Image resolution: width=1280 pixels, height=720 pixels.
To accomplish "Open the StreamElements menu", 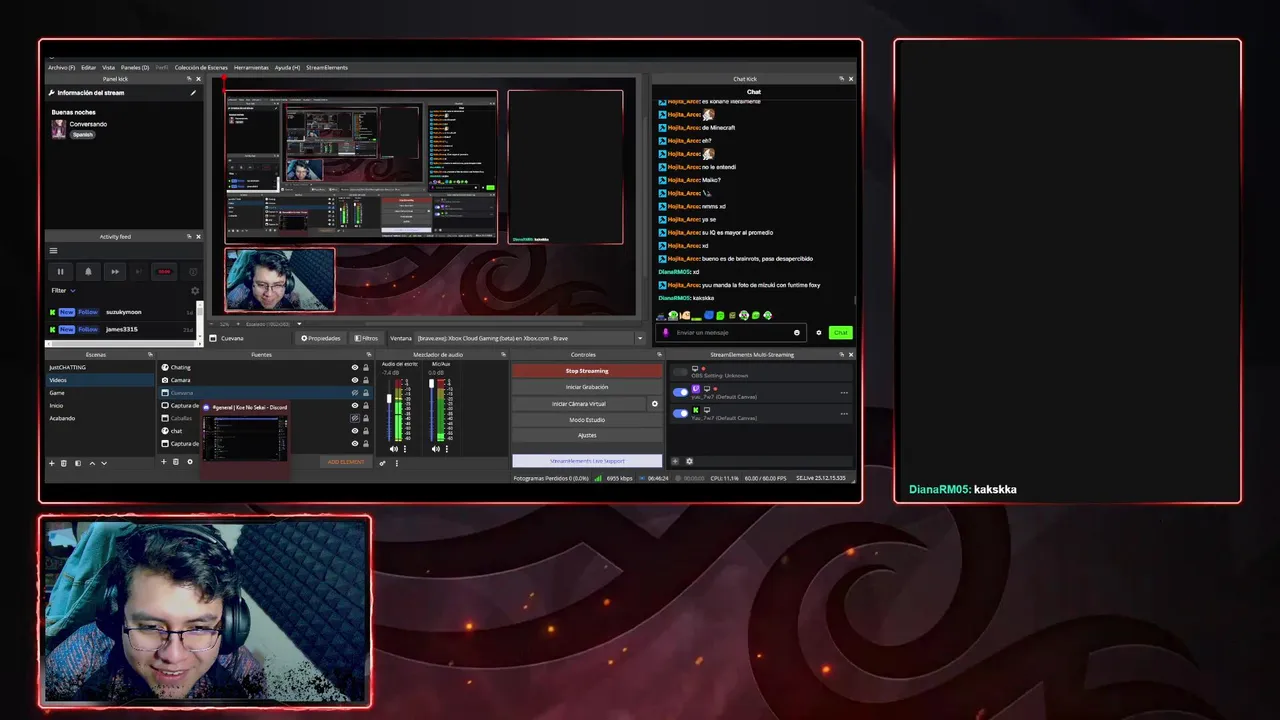I will click(327, 67).
